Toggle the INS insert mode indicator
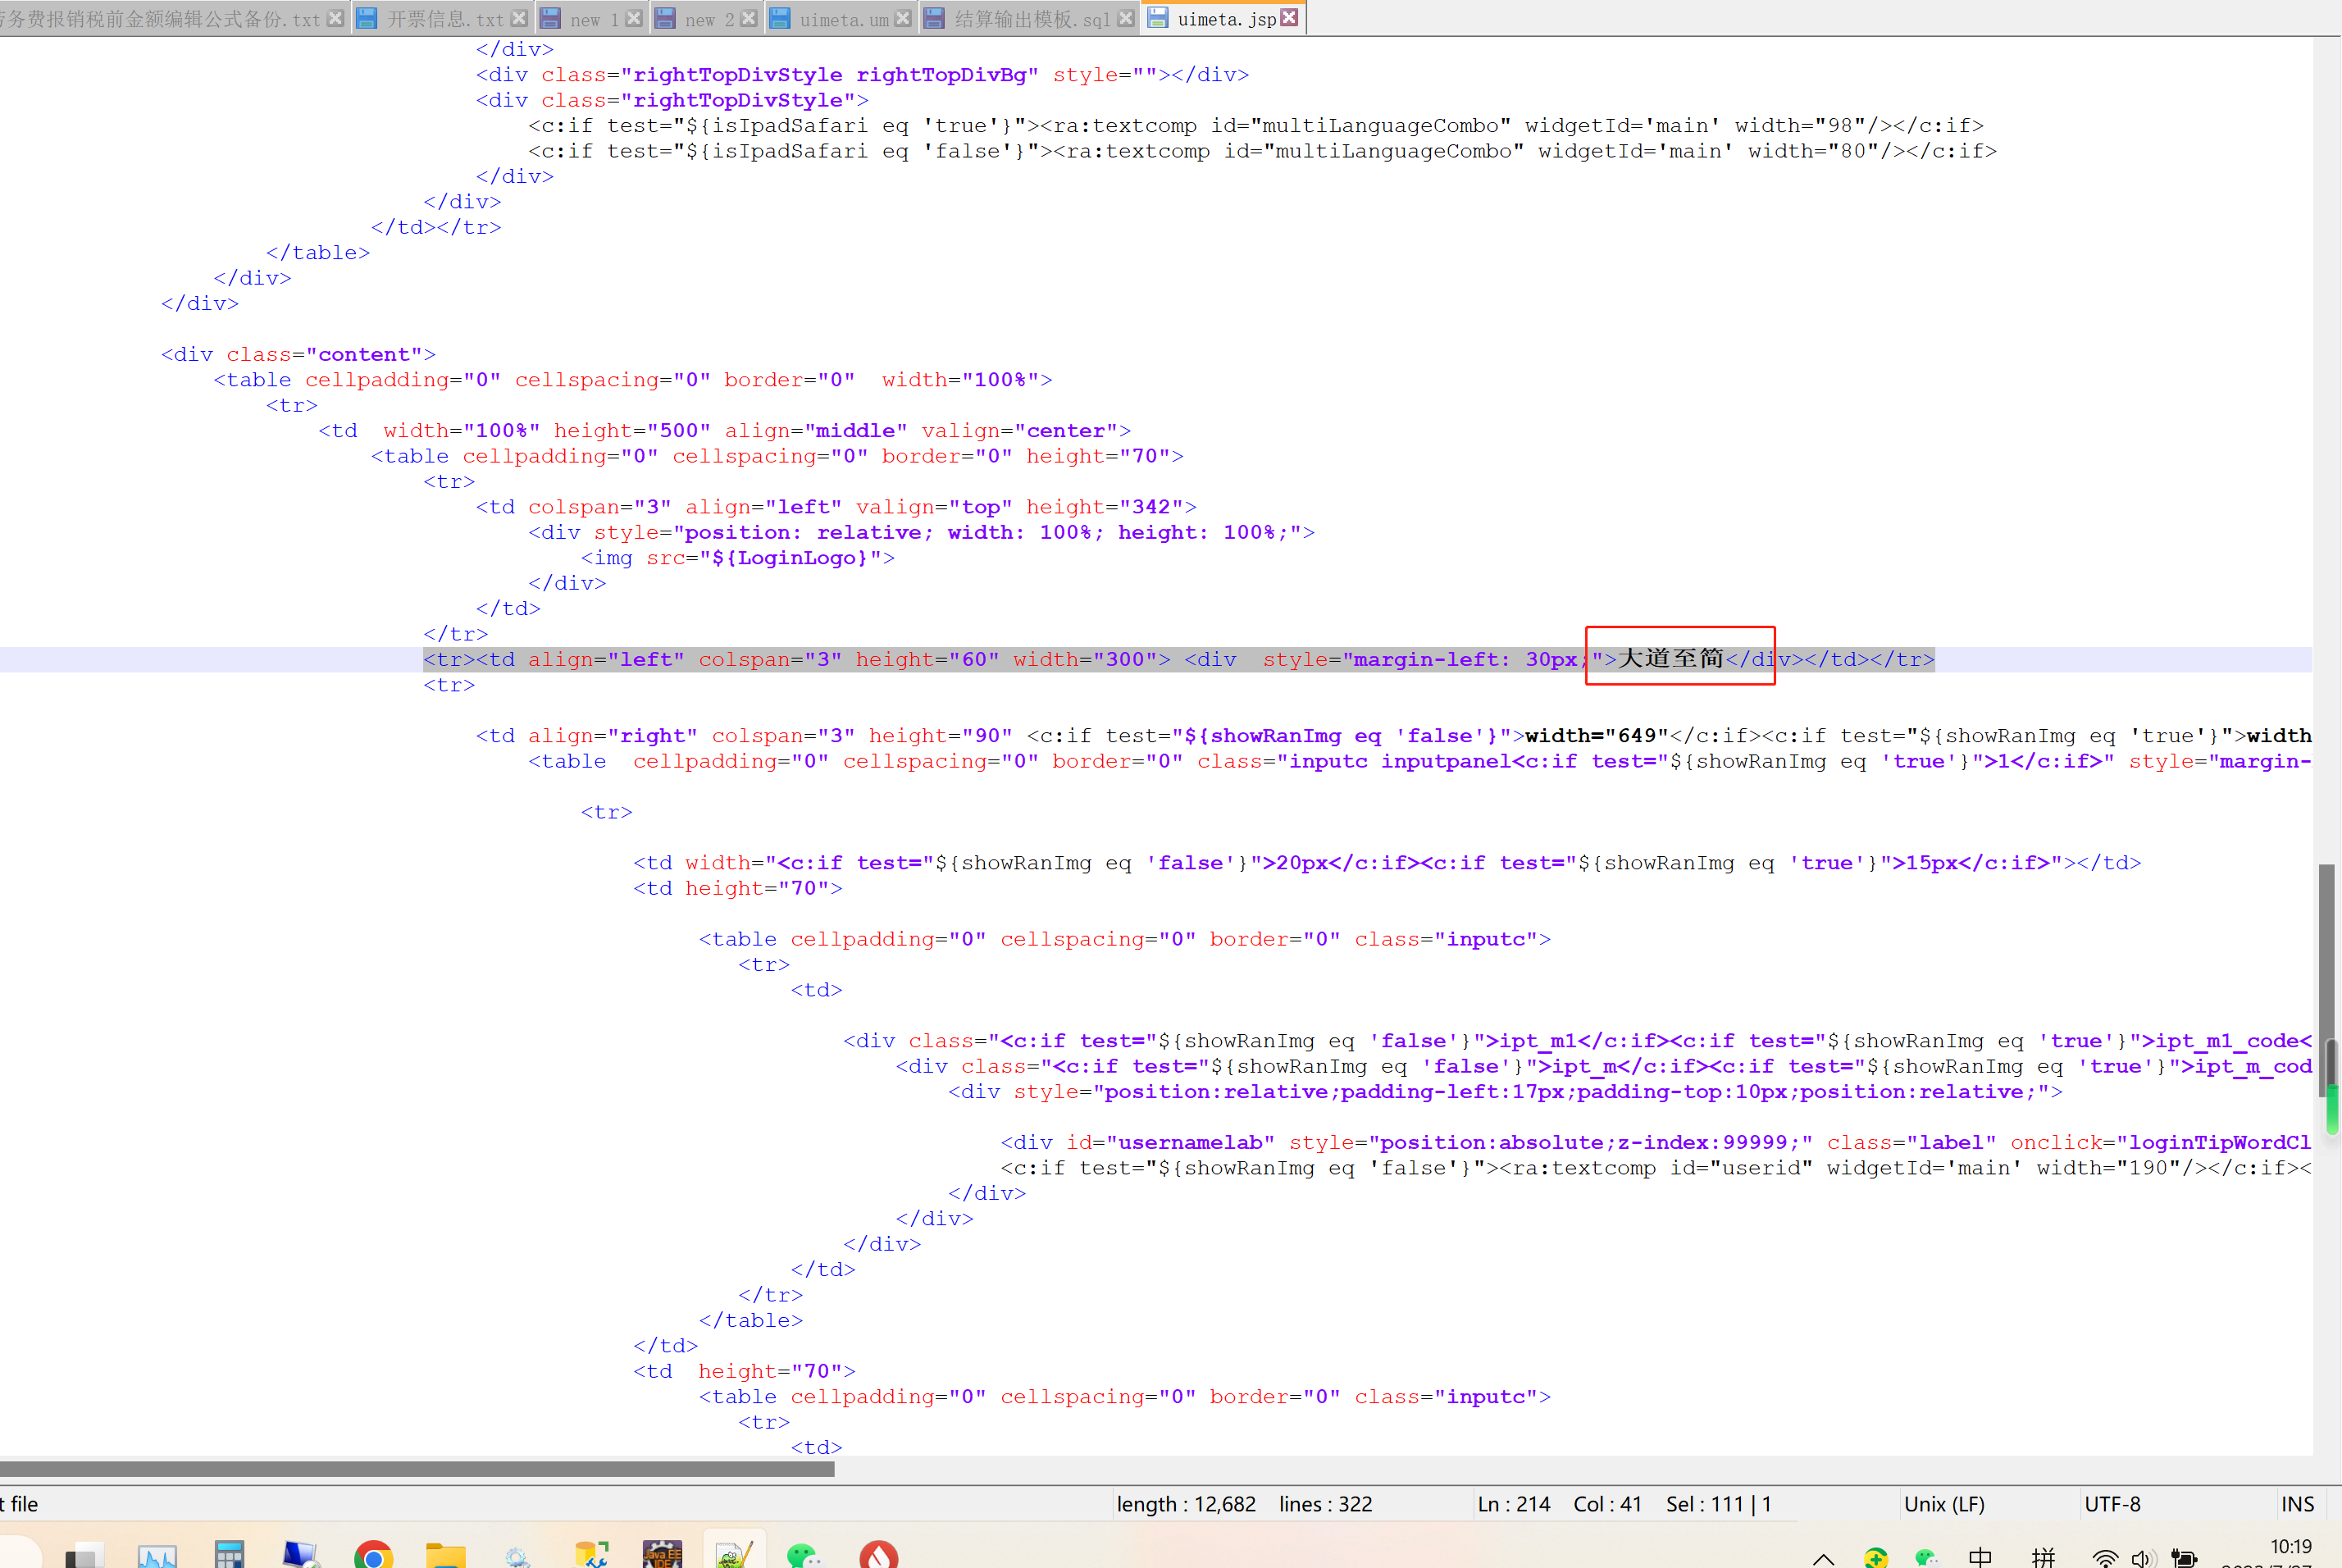 click(x=2297, y=1504)
